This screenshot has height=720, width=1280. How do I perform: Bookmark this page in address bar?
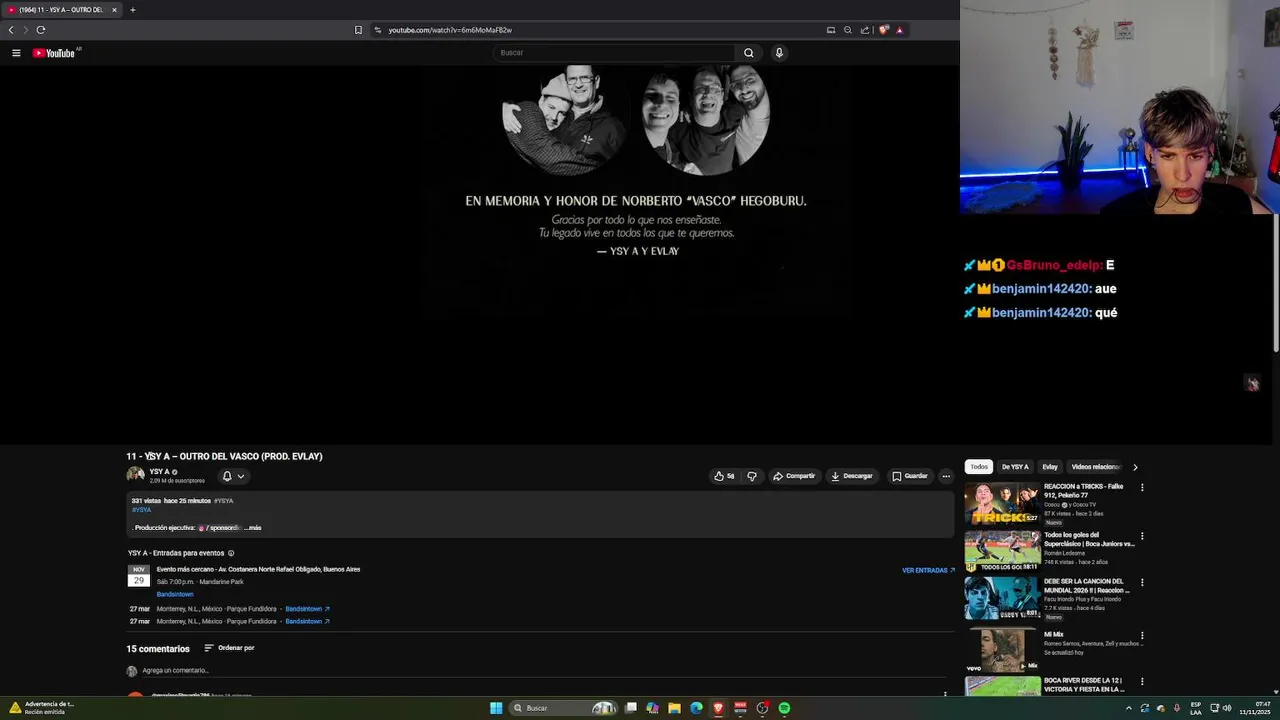[358, 30]
